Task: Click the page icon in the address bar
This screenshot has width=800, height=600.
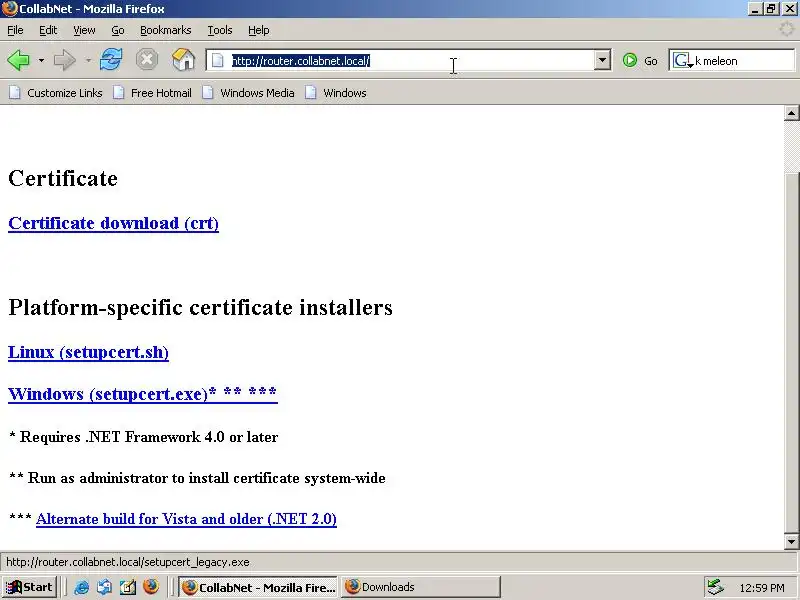Action: [x=218, y=61]
